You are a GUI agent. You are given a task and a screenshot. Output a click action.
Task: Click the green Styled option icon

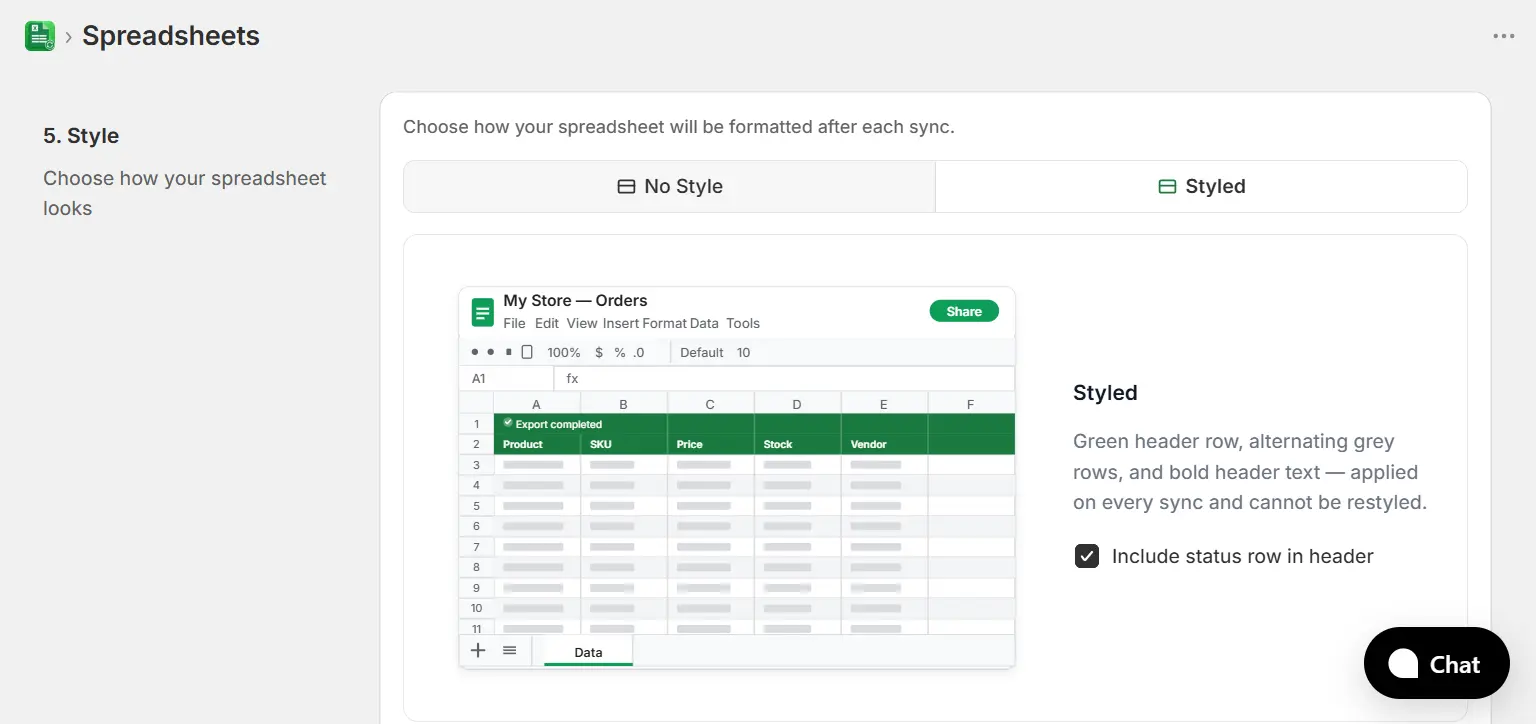(x=1167, y=187)
